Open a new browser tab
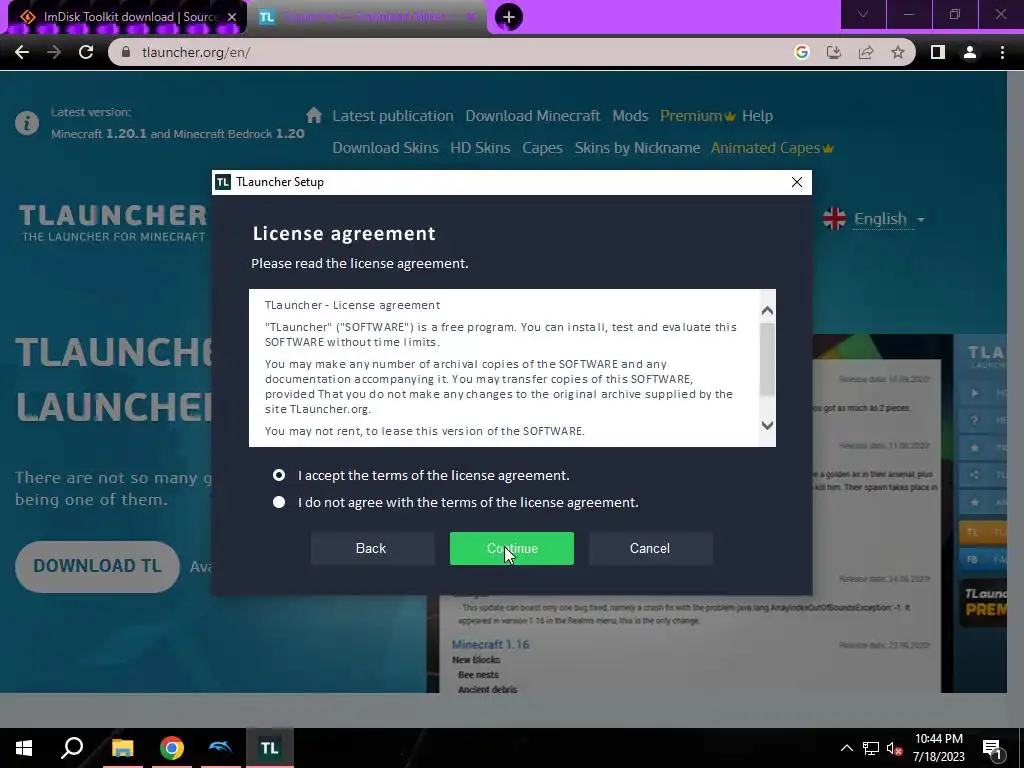This screenshot has height=768, width=1024. (x=509, y=17)
